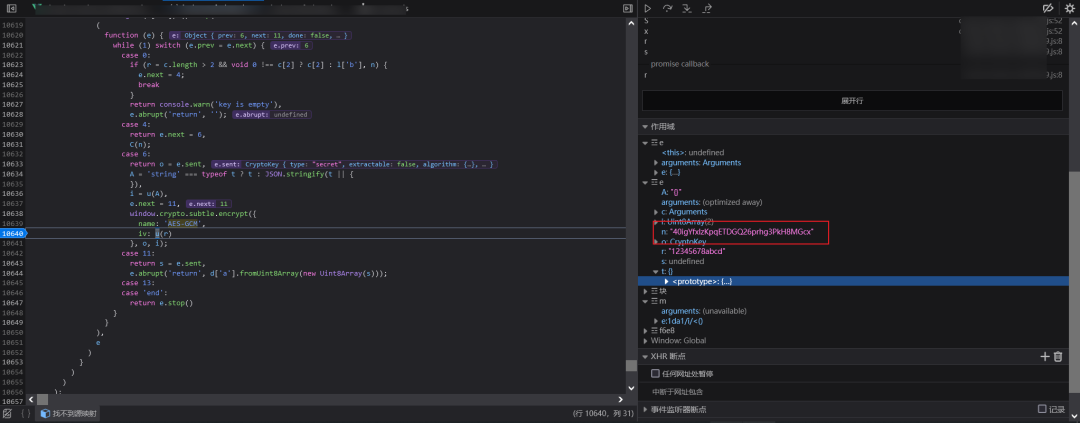Click the Resume execution play icon
This screenshot has height=423, width=1080.
648,8
